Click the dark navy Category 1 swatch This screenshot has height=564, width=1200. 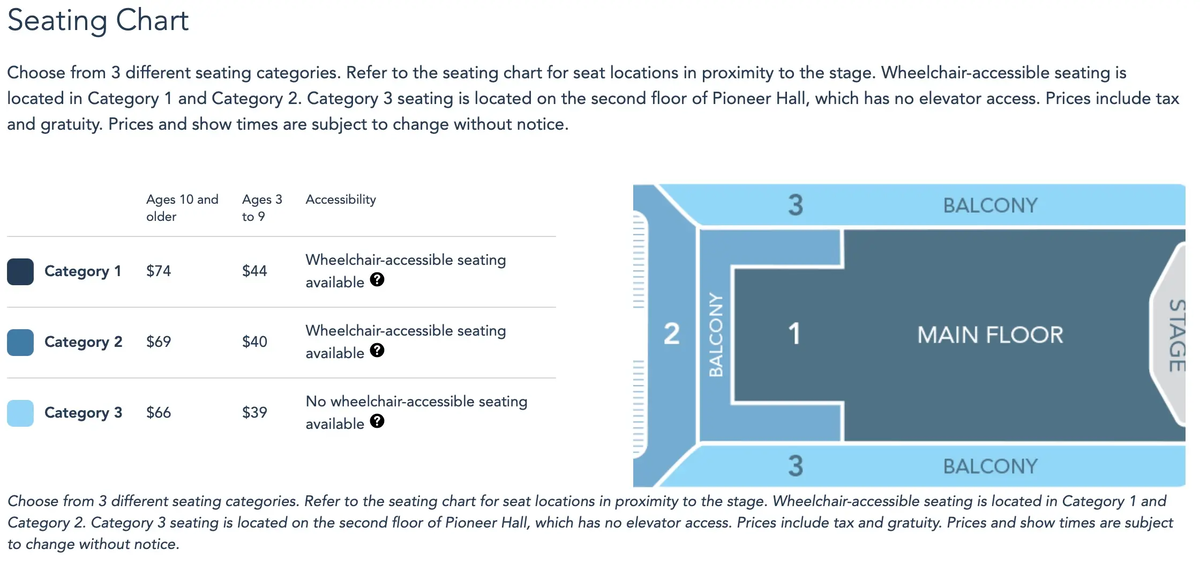click(21, 271)
